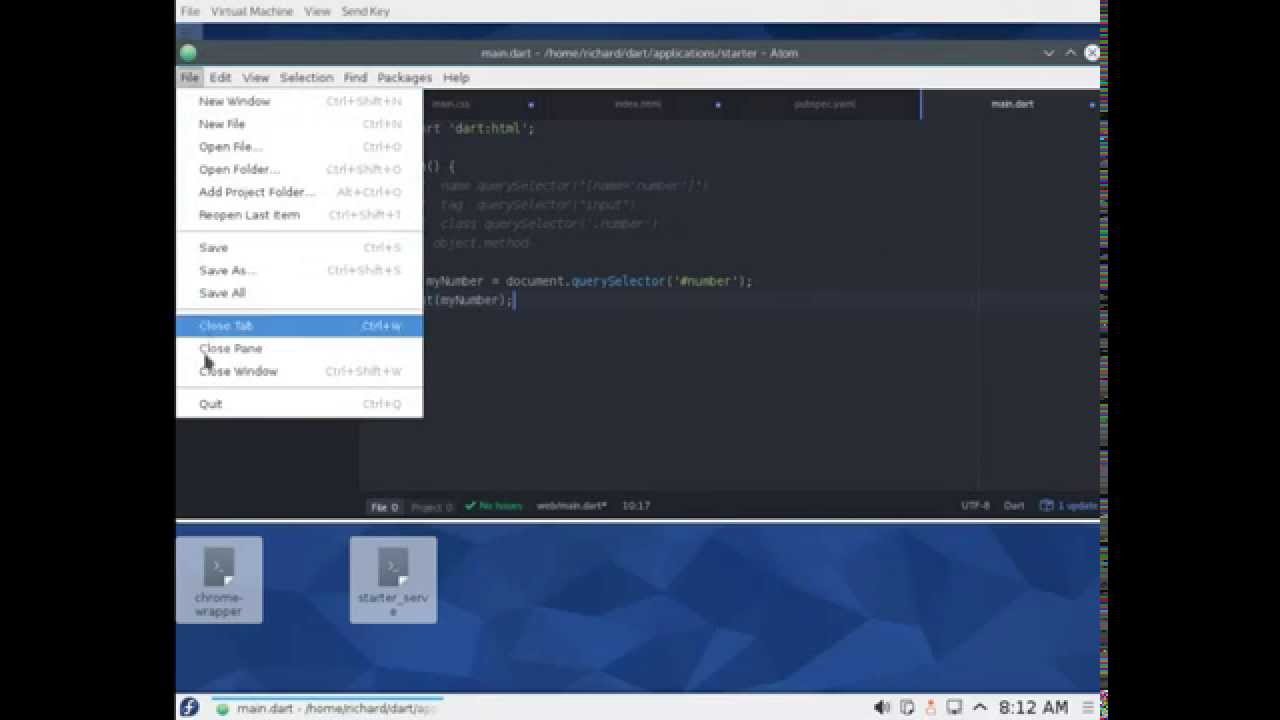Click the Atom title bar down-chevron button

click(1049, 53)
